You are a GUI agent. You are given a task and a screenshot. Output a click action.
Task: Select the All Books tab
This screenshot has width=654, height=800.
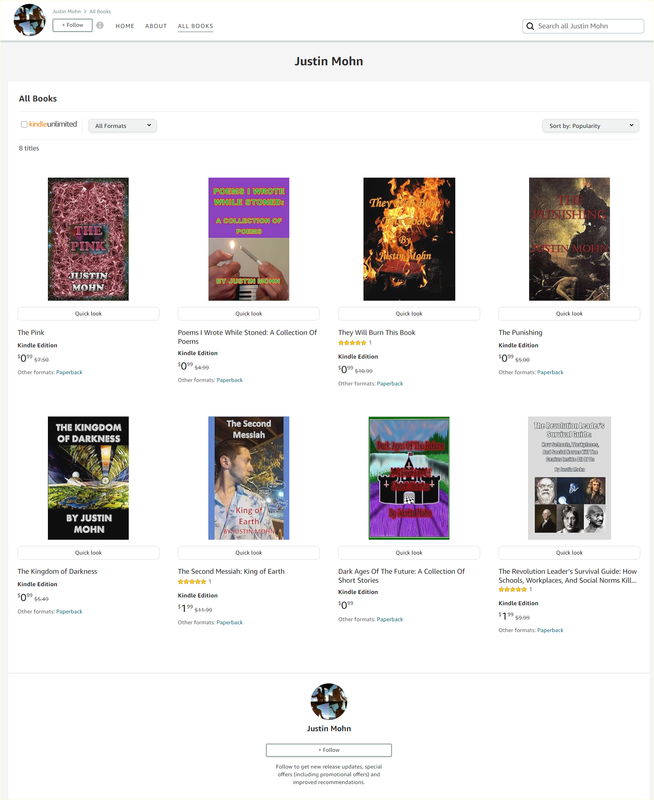point(195,26)
